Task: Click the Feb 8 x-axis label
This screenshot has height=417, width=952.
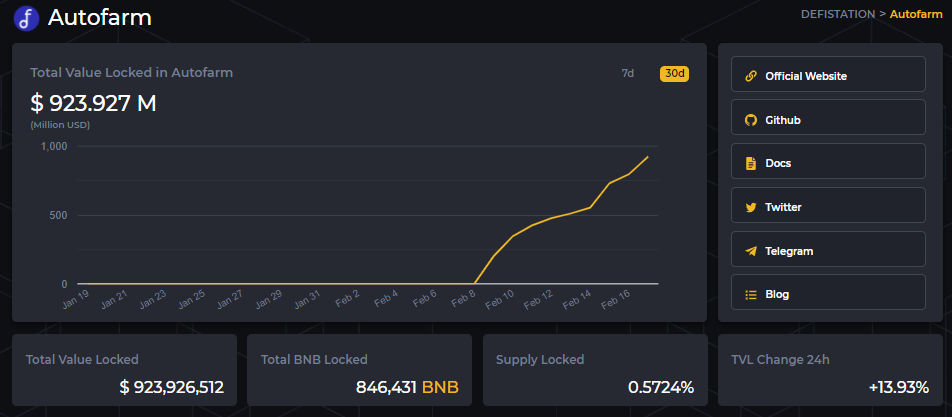Action: tap(463, 298)
